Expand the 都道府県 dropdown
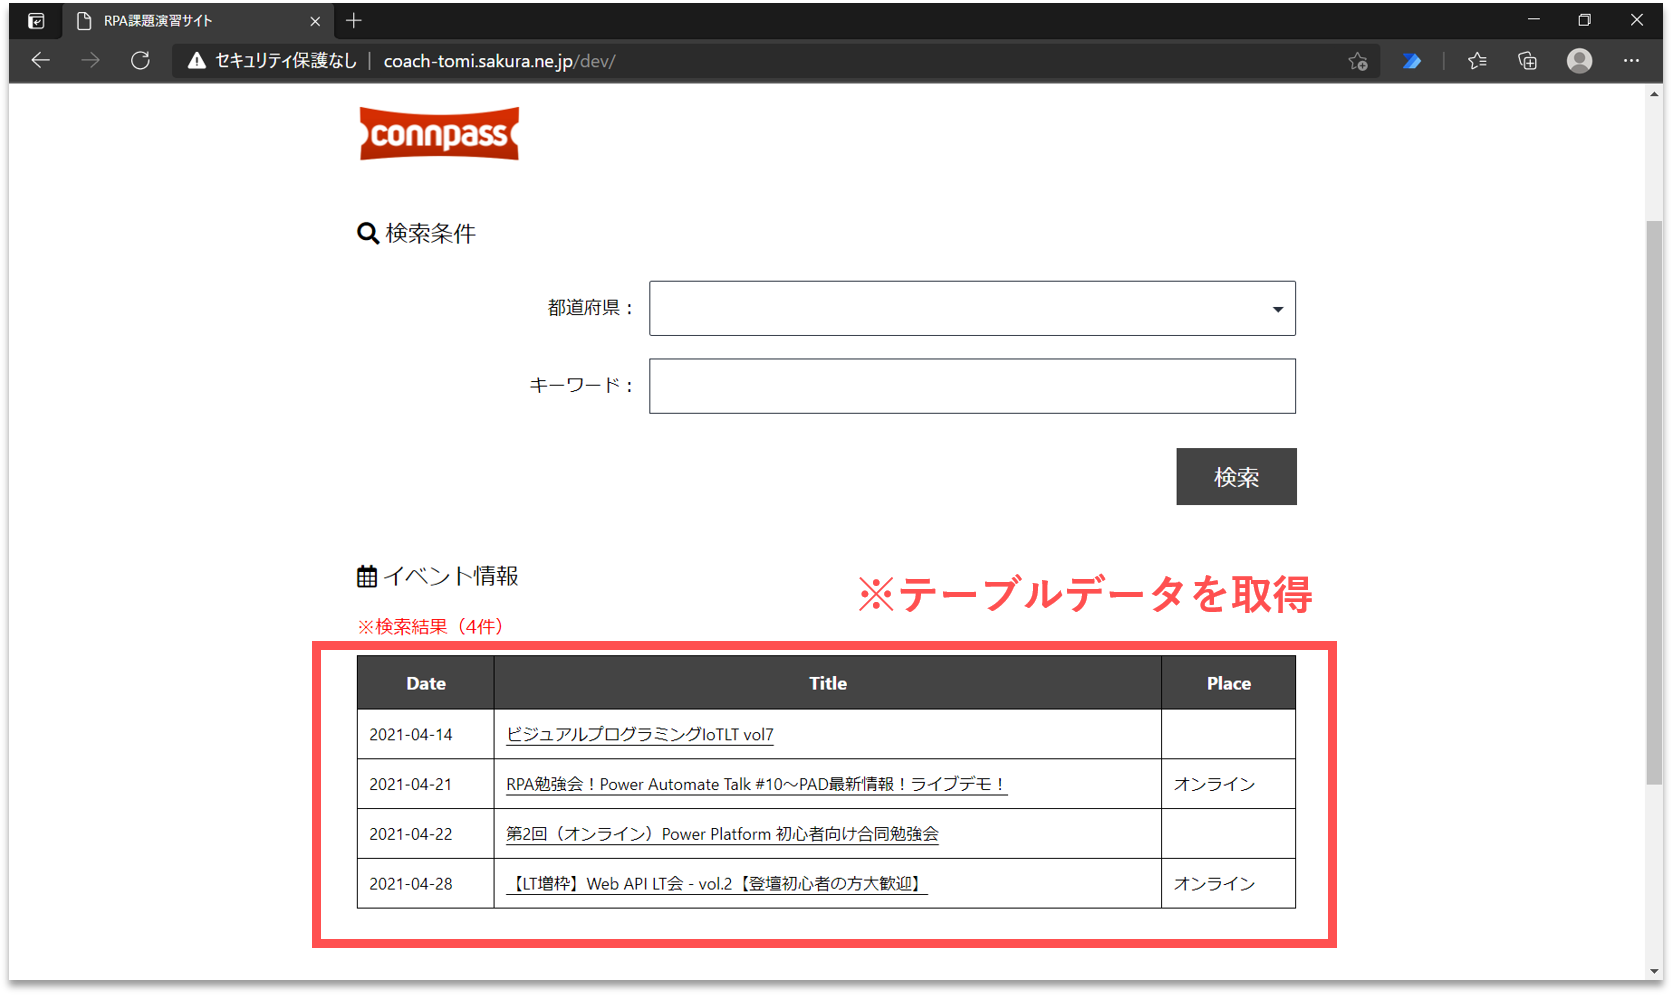 click(971, 308)
